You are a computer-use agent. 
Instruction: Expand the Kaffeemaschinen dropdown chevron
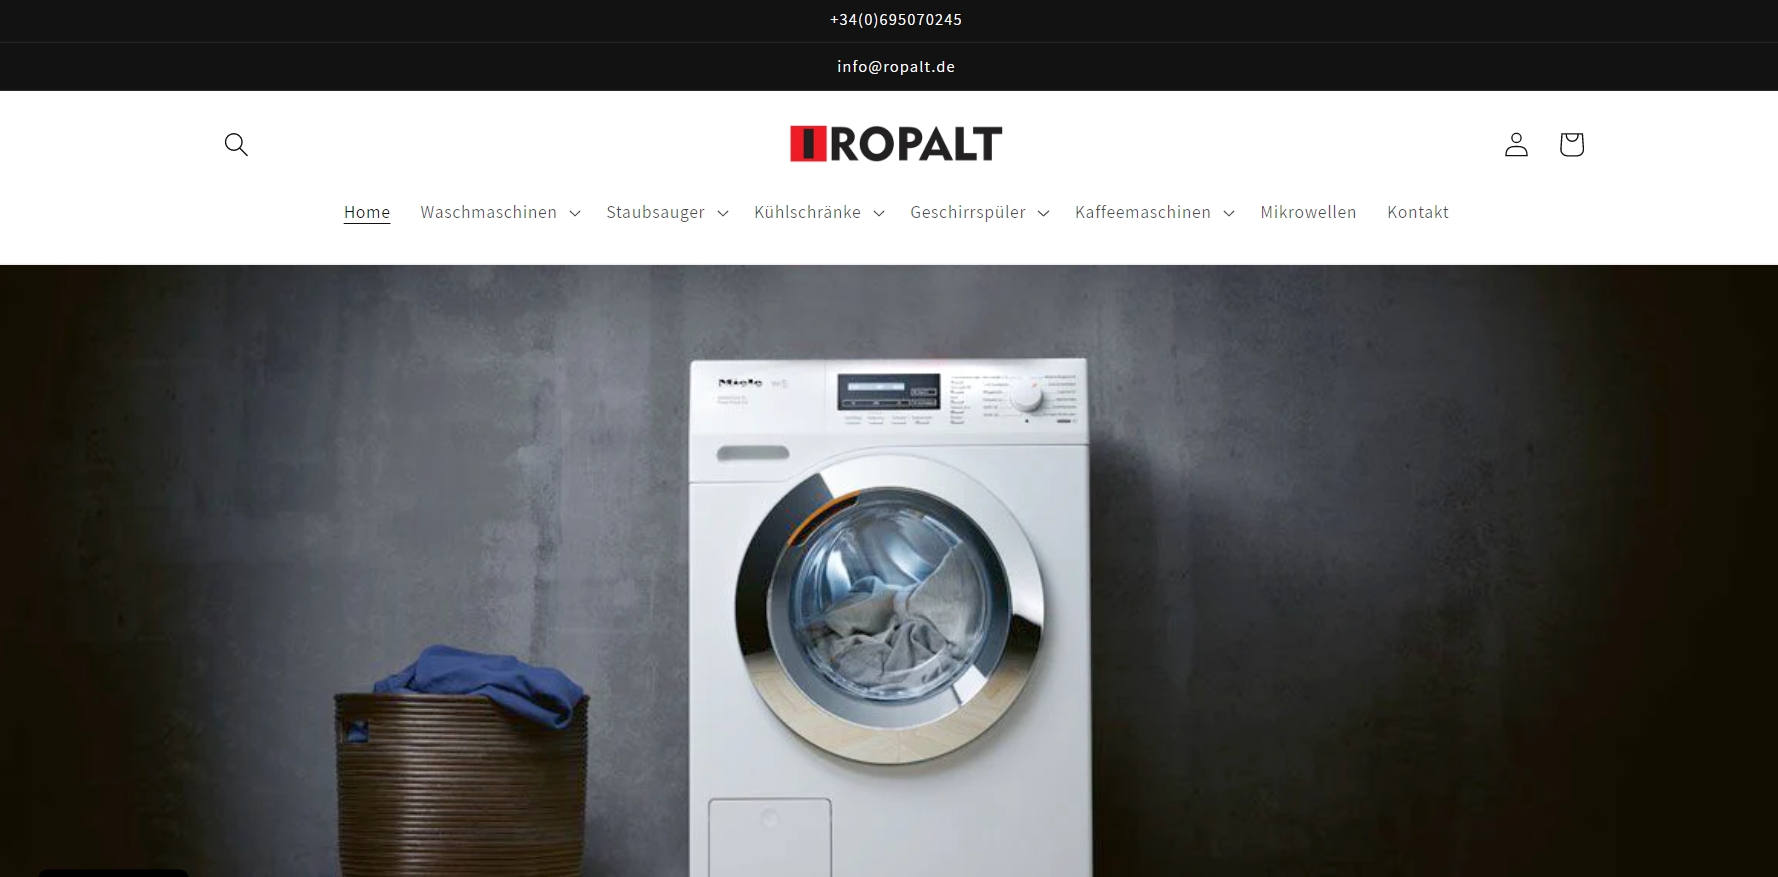[1229, 213]
